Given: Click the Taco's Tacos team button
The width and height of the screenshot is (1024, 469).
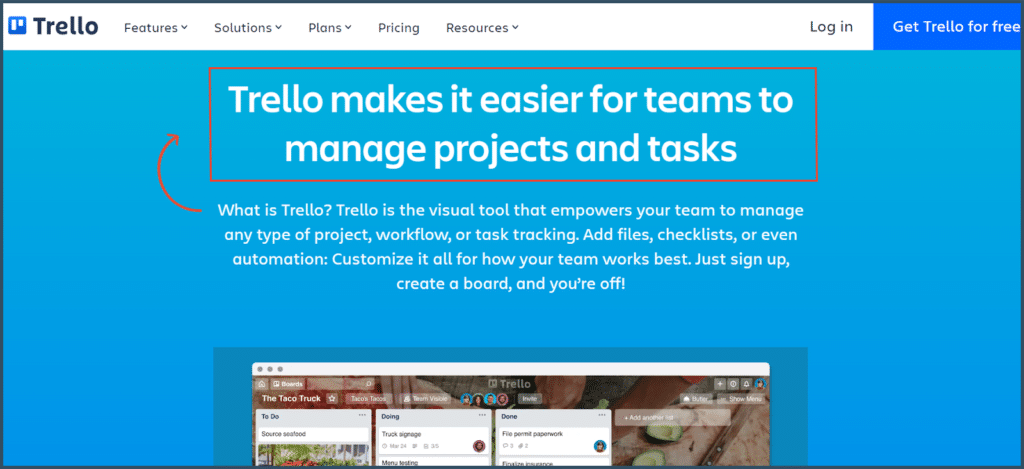Looking at the screenshot, I should [369, 398].
